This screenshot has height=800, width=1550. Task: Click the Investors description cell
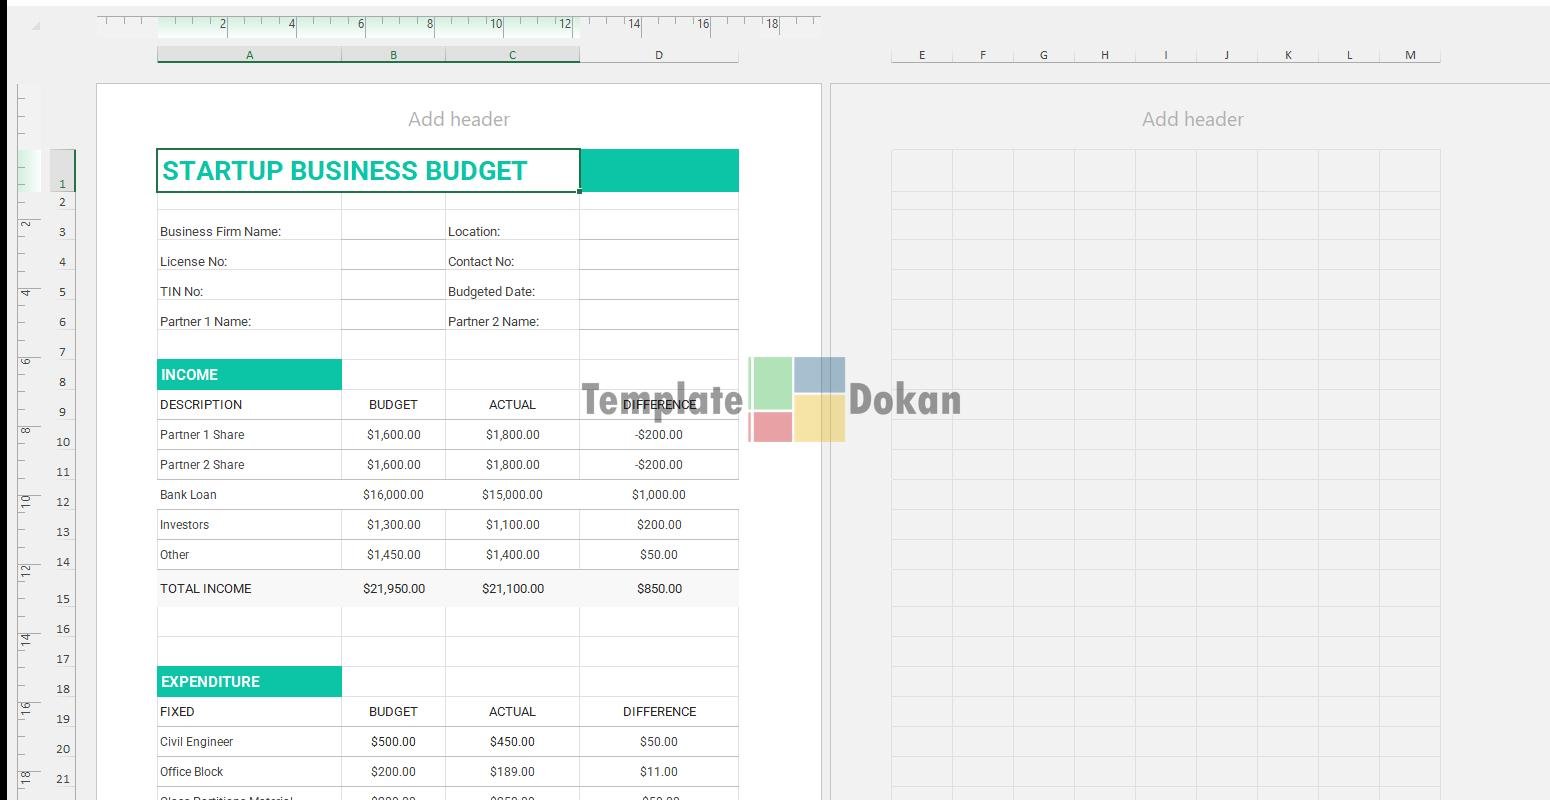(249, 525)
